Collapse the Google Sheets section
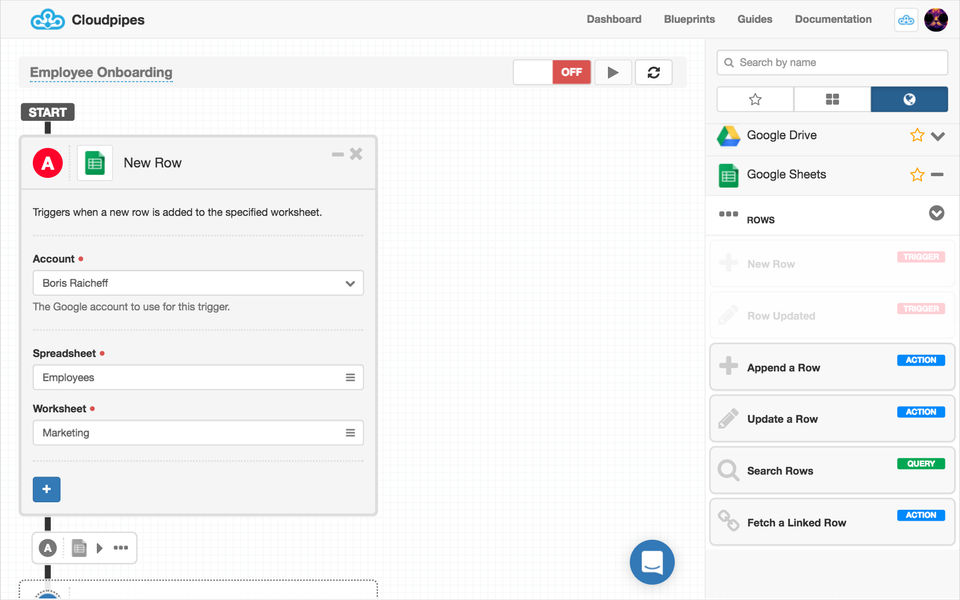This screenshot has width=960, height=600. (x=937, y=174)
